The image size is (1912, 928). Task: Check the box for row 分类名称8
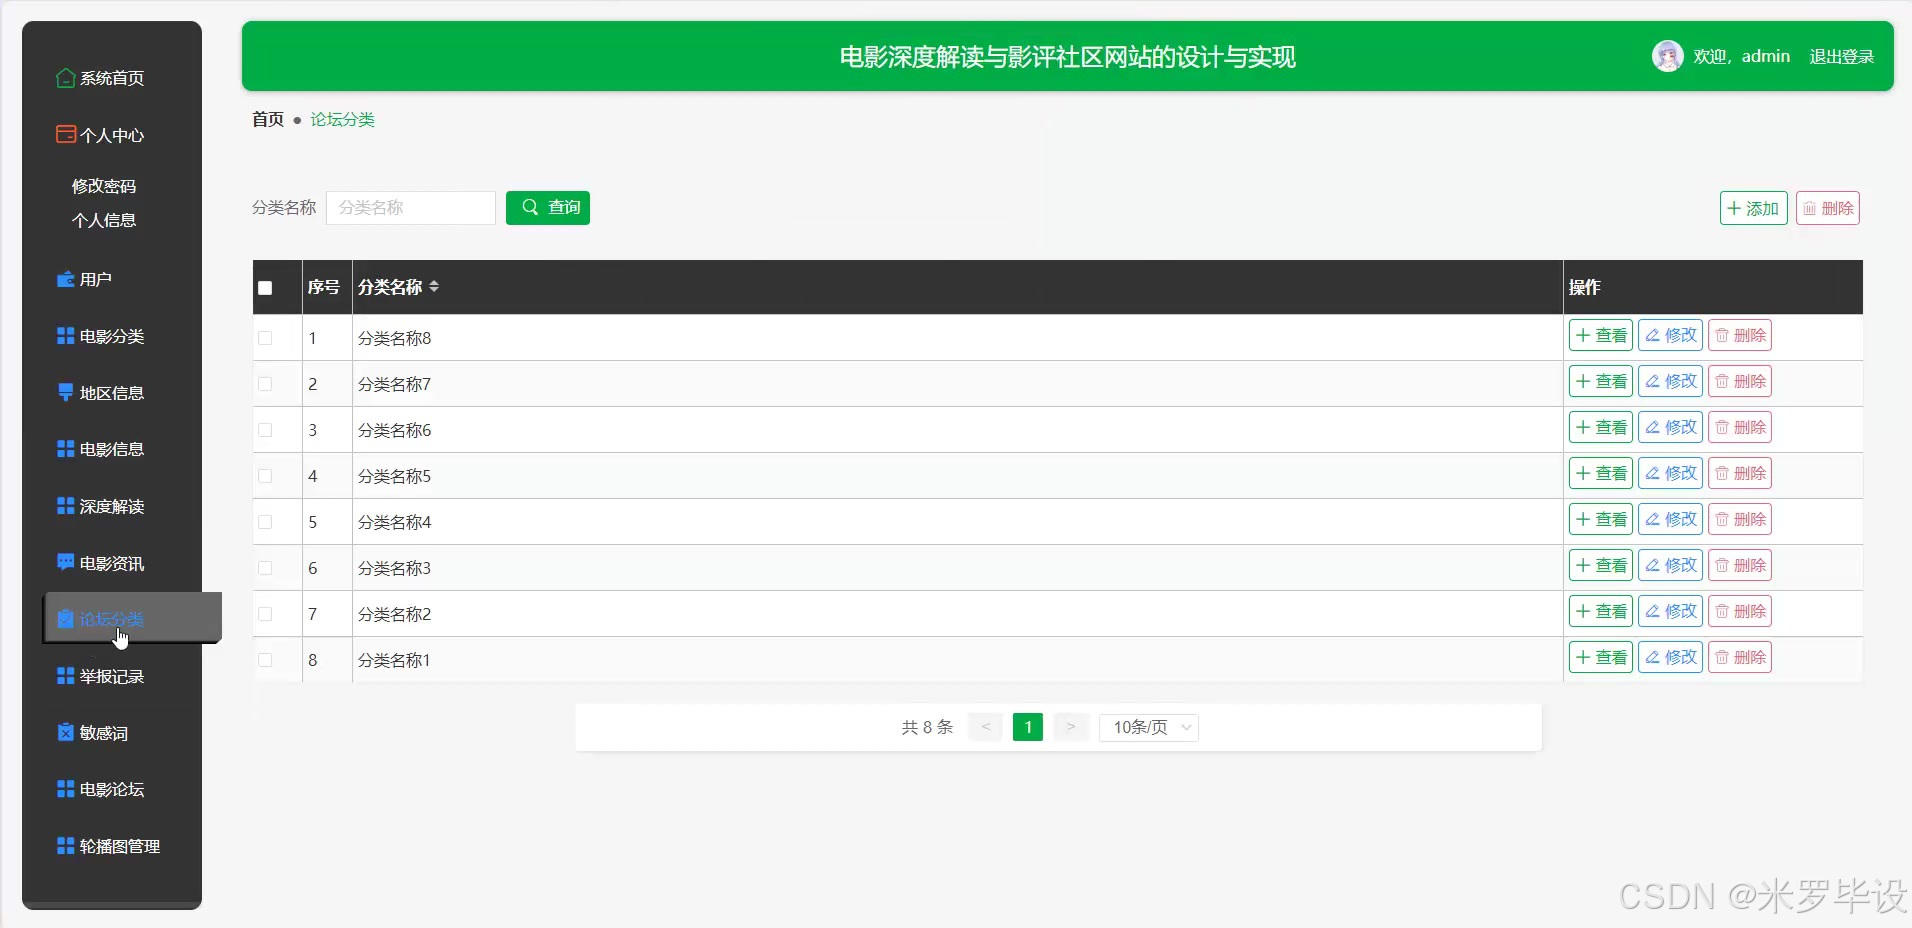click(265, 338)
